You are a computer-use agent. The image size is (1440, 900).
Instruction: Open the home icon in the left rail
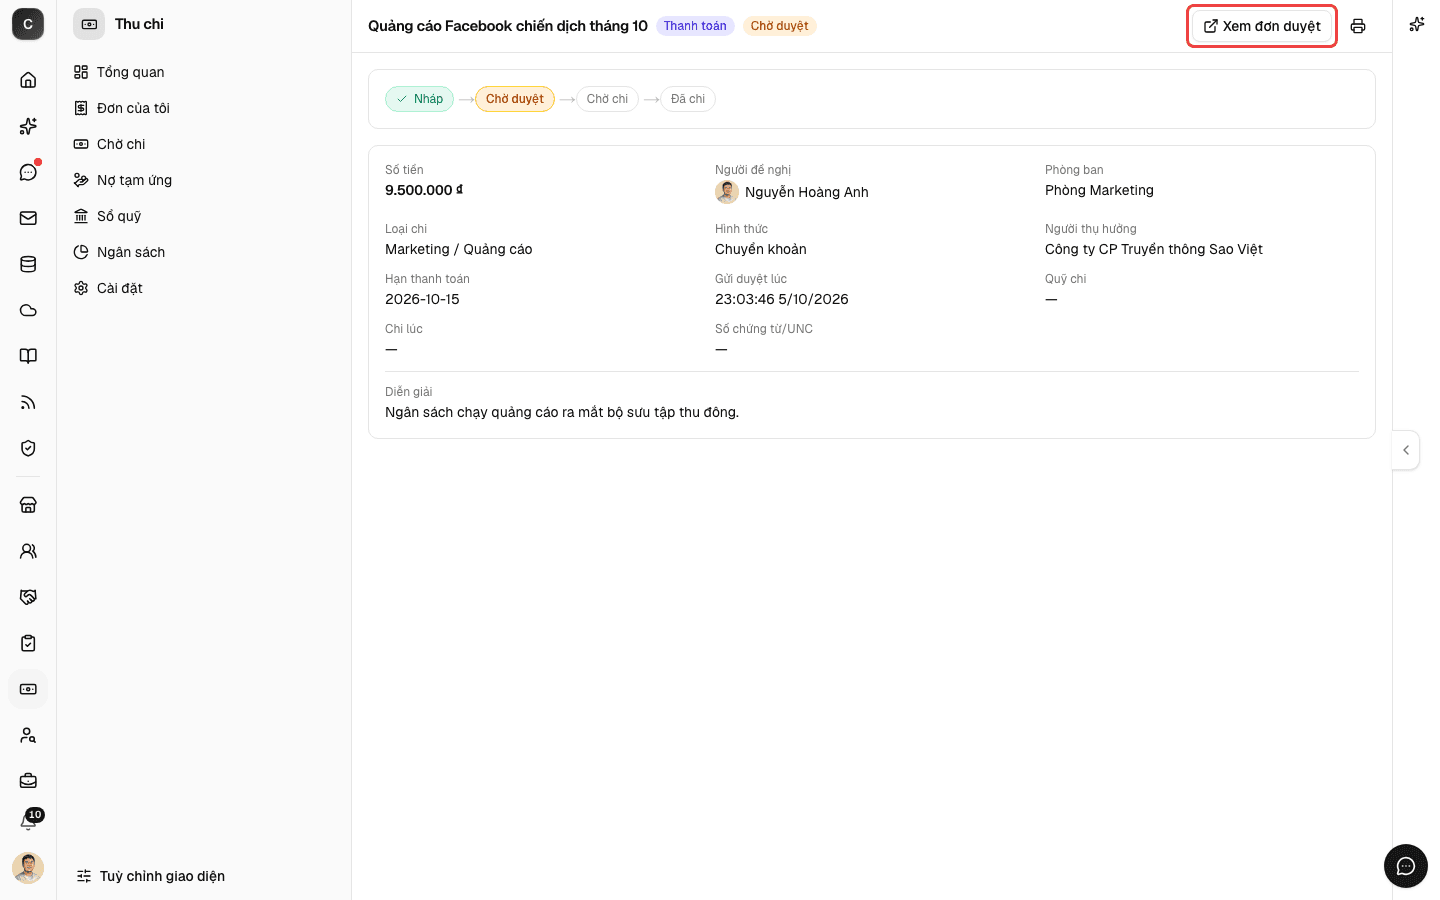pyautogui.click(x=28, y=80)
